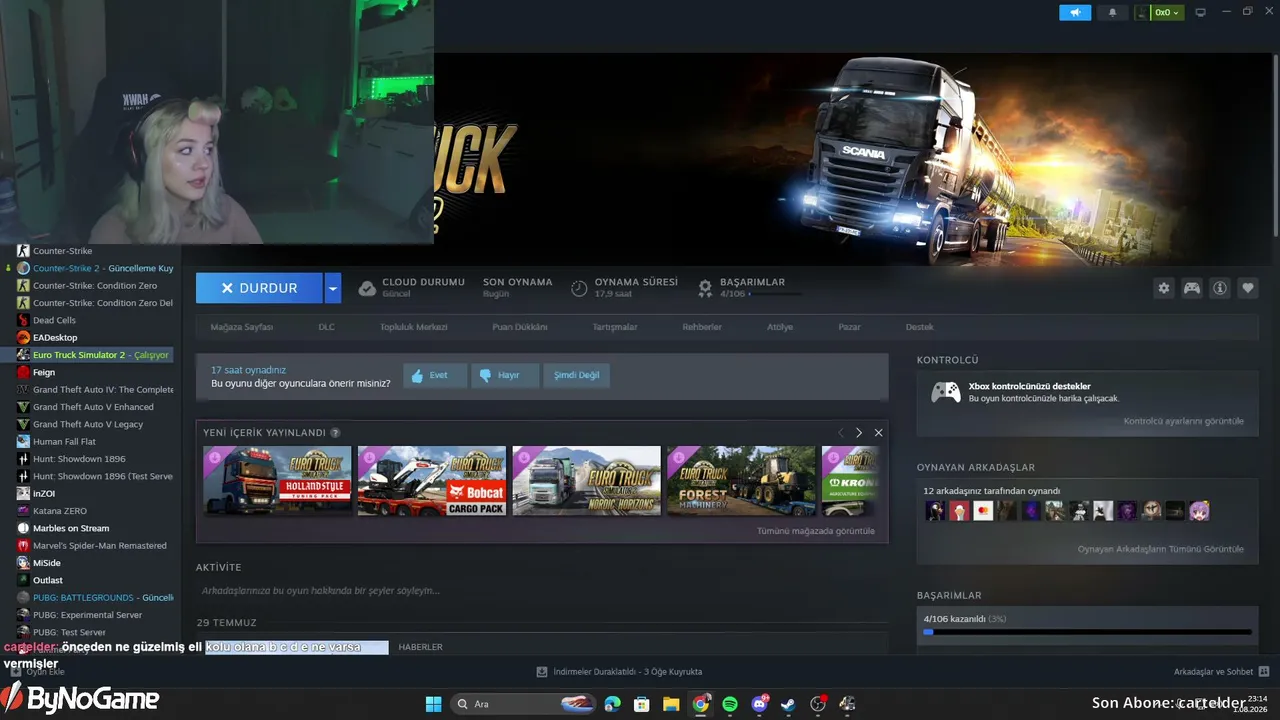
Task: Open Spotify from taskbar
Action: 730,704
